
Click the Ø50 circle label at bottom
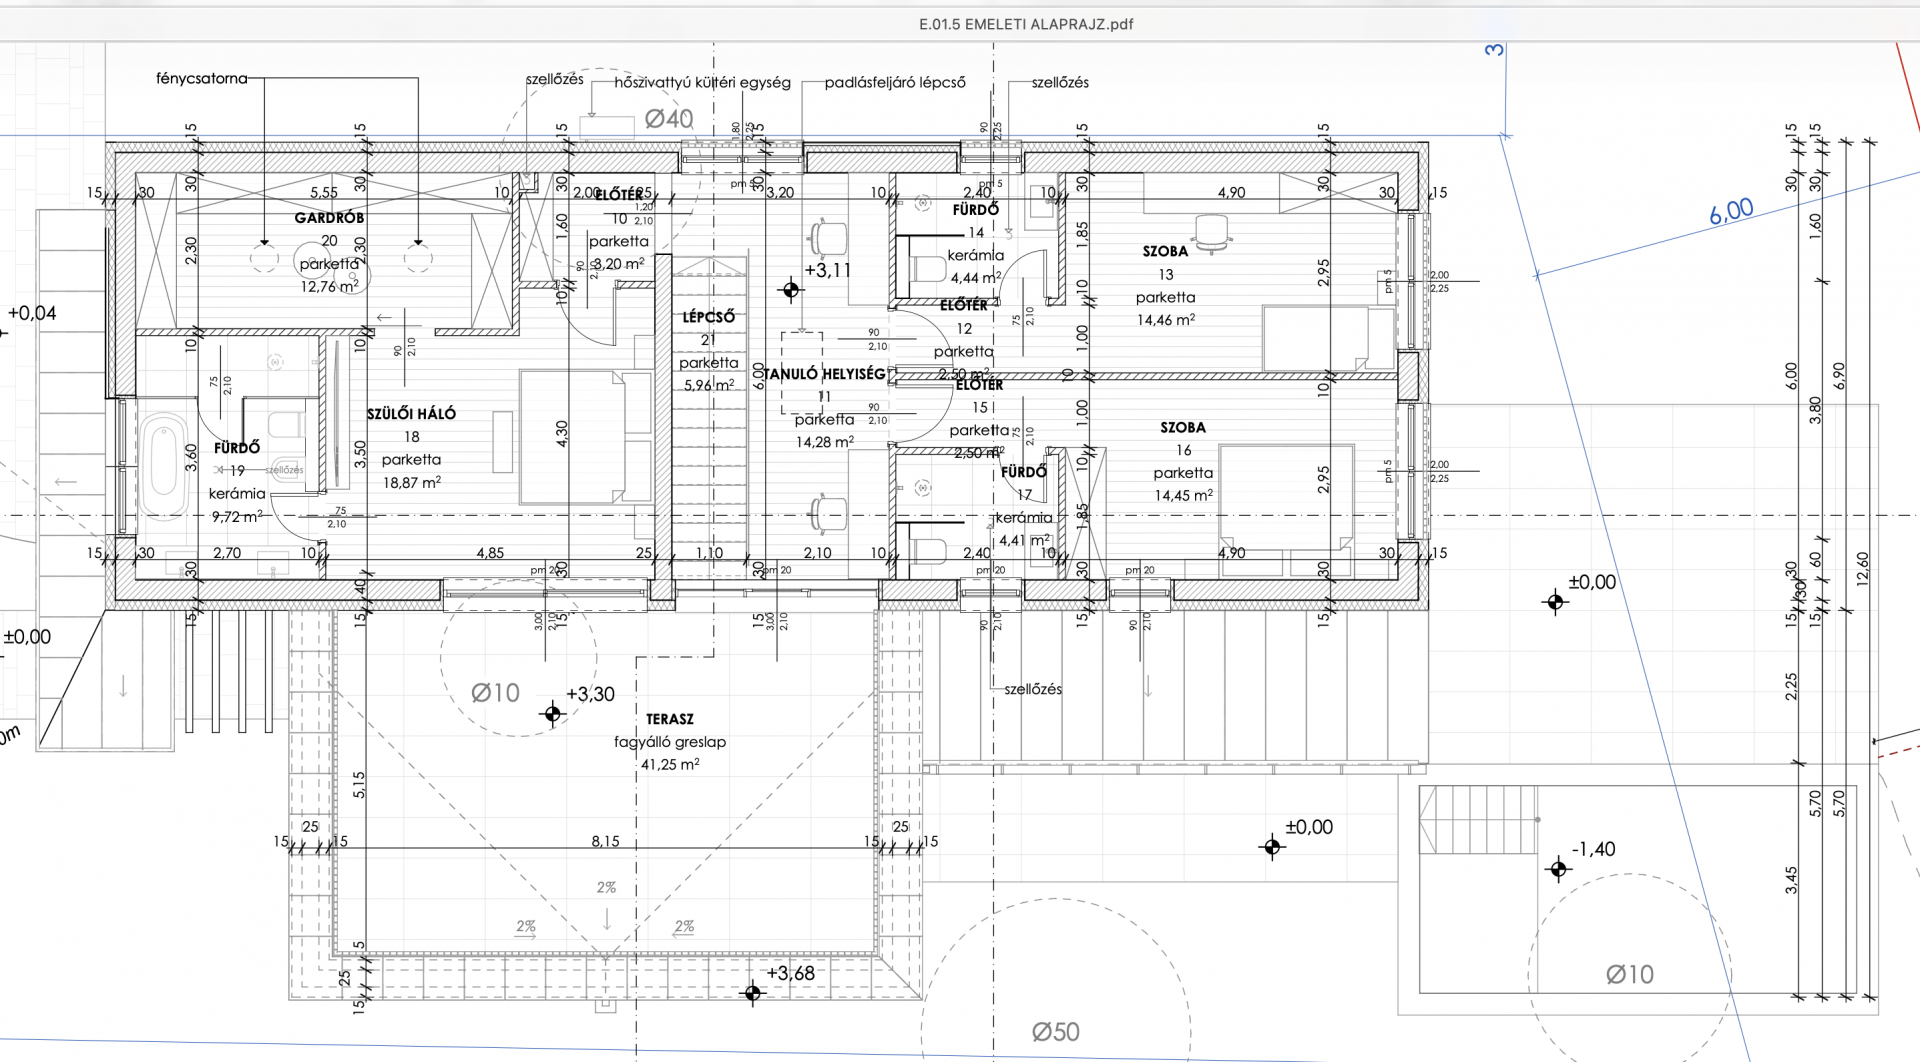1055,1032
